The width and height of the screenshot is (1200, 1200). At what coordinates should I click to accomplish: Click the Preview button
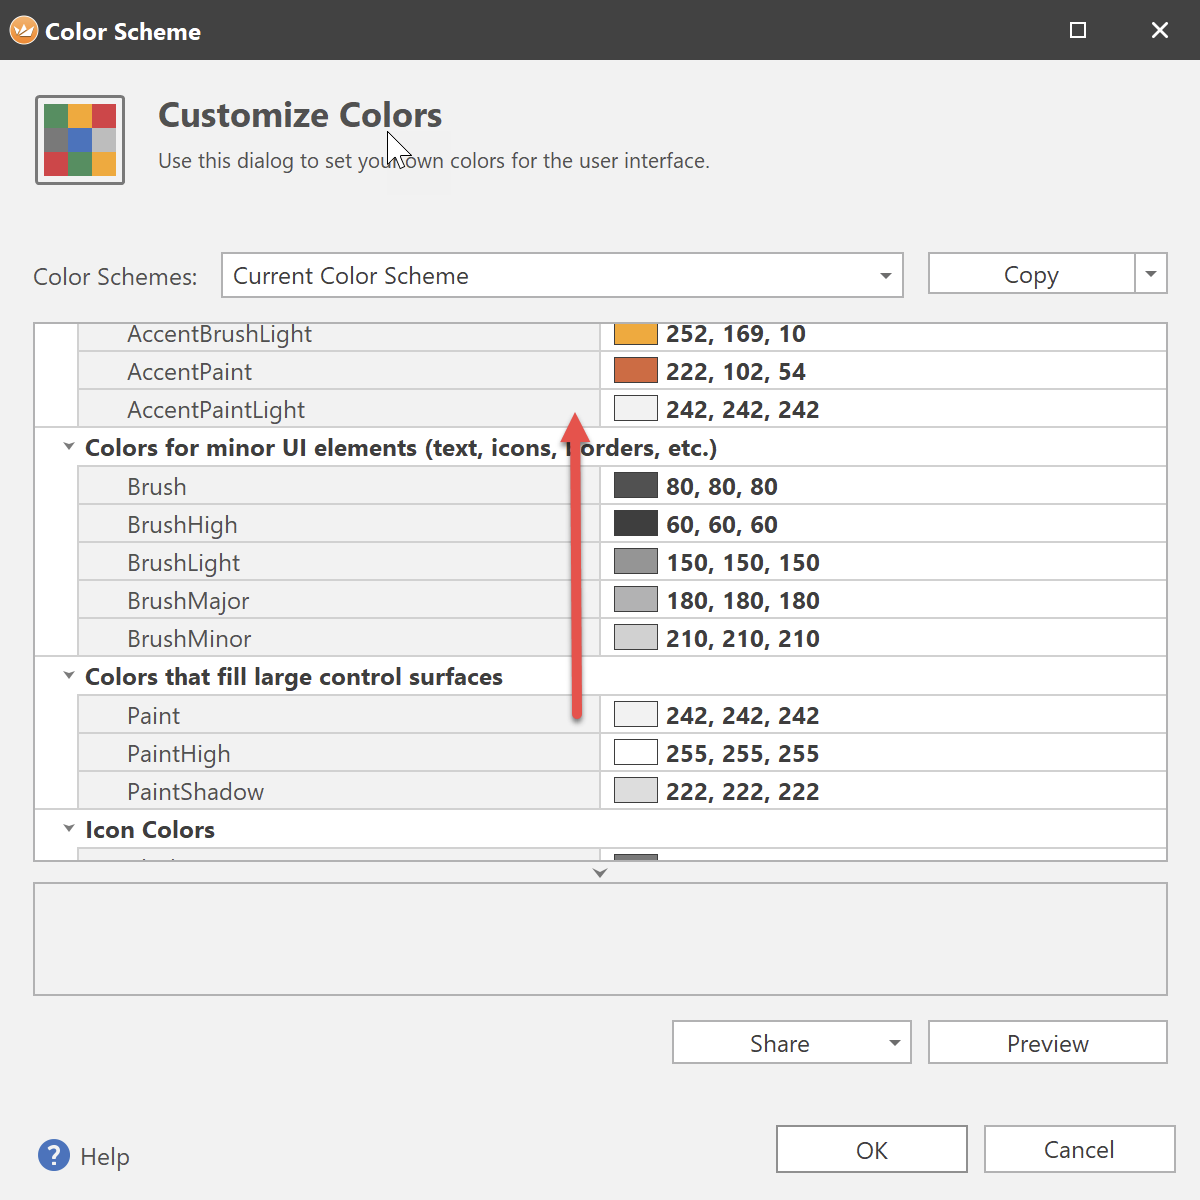(1047, 1043)
